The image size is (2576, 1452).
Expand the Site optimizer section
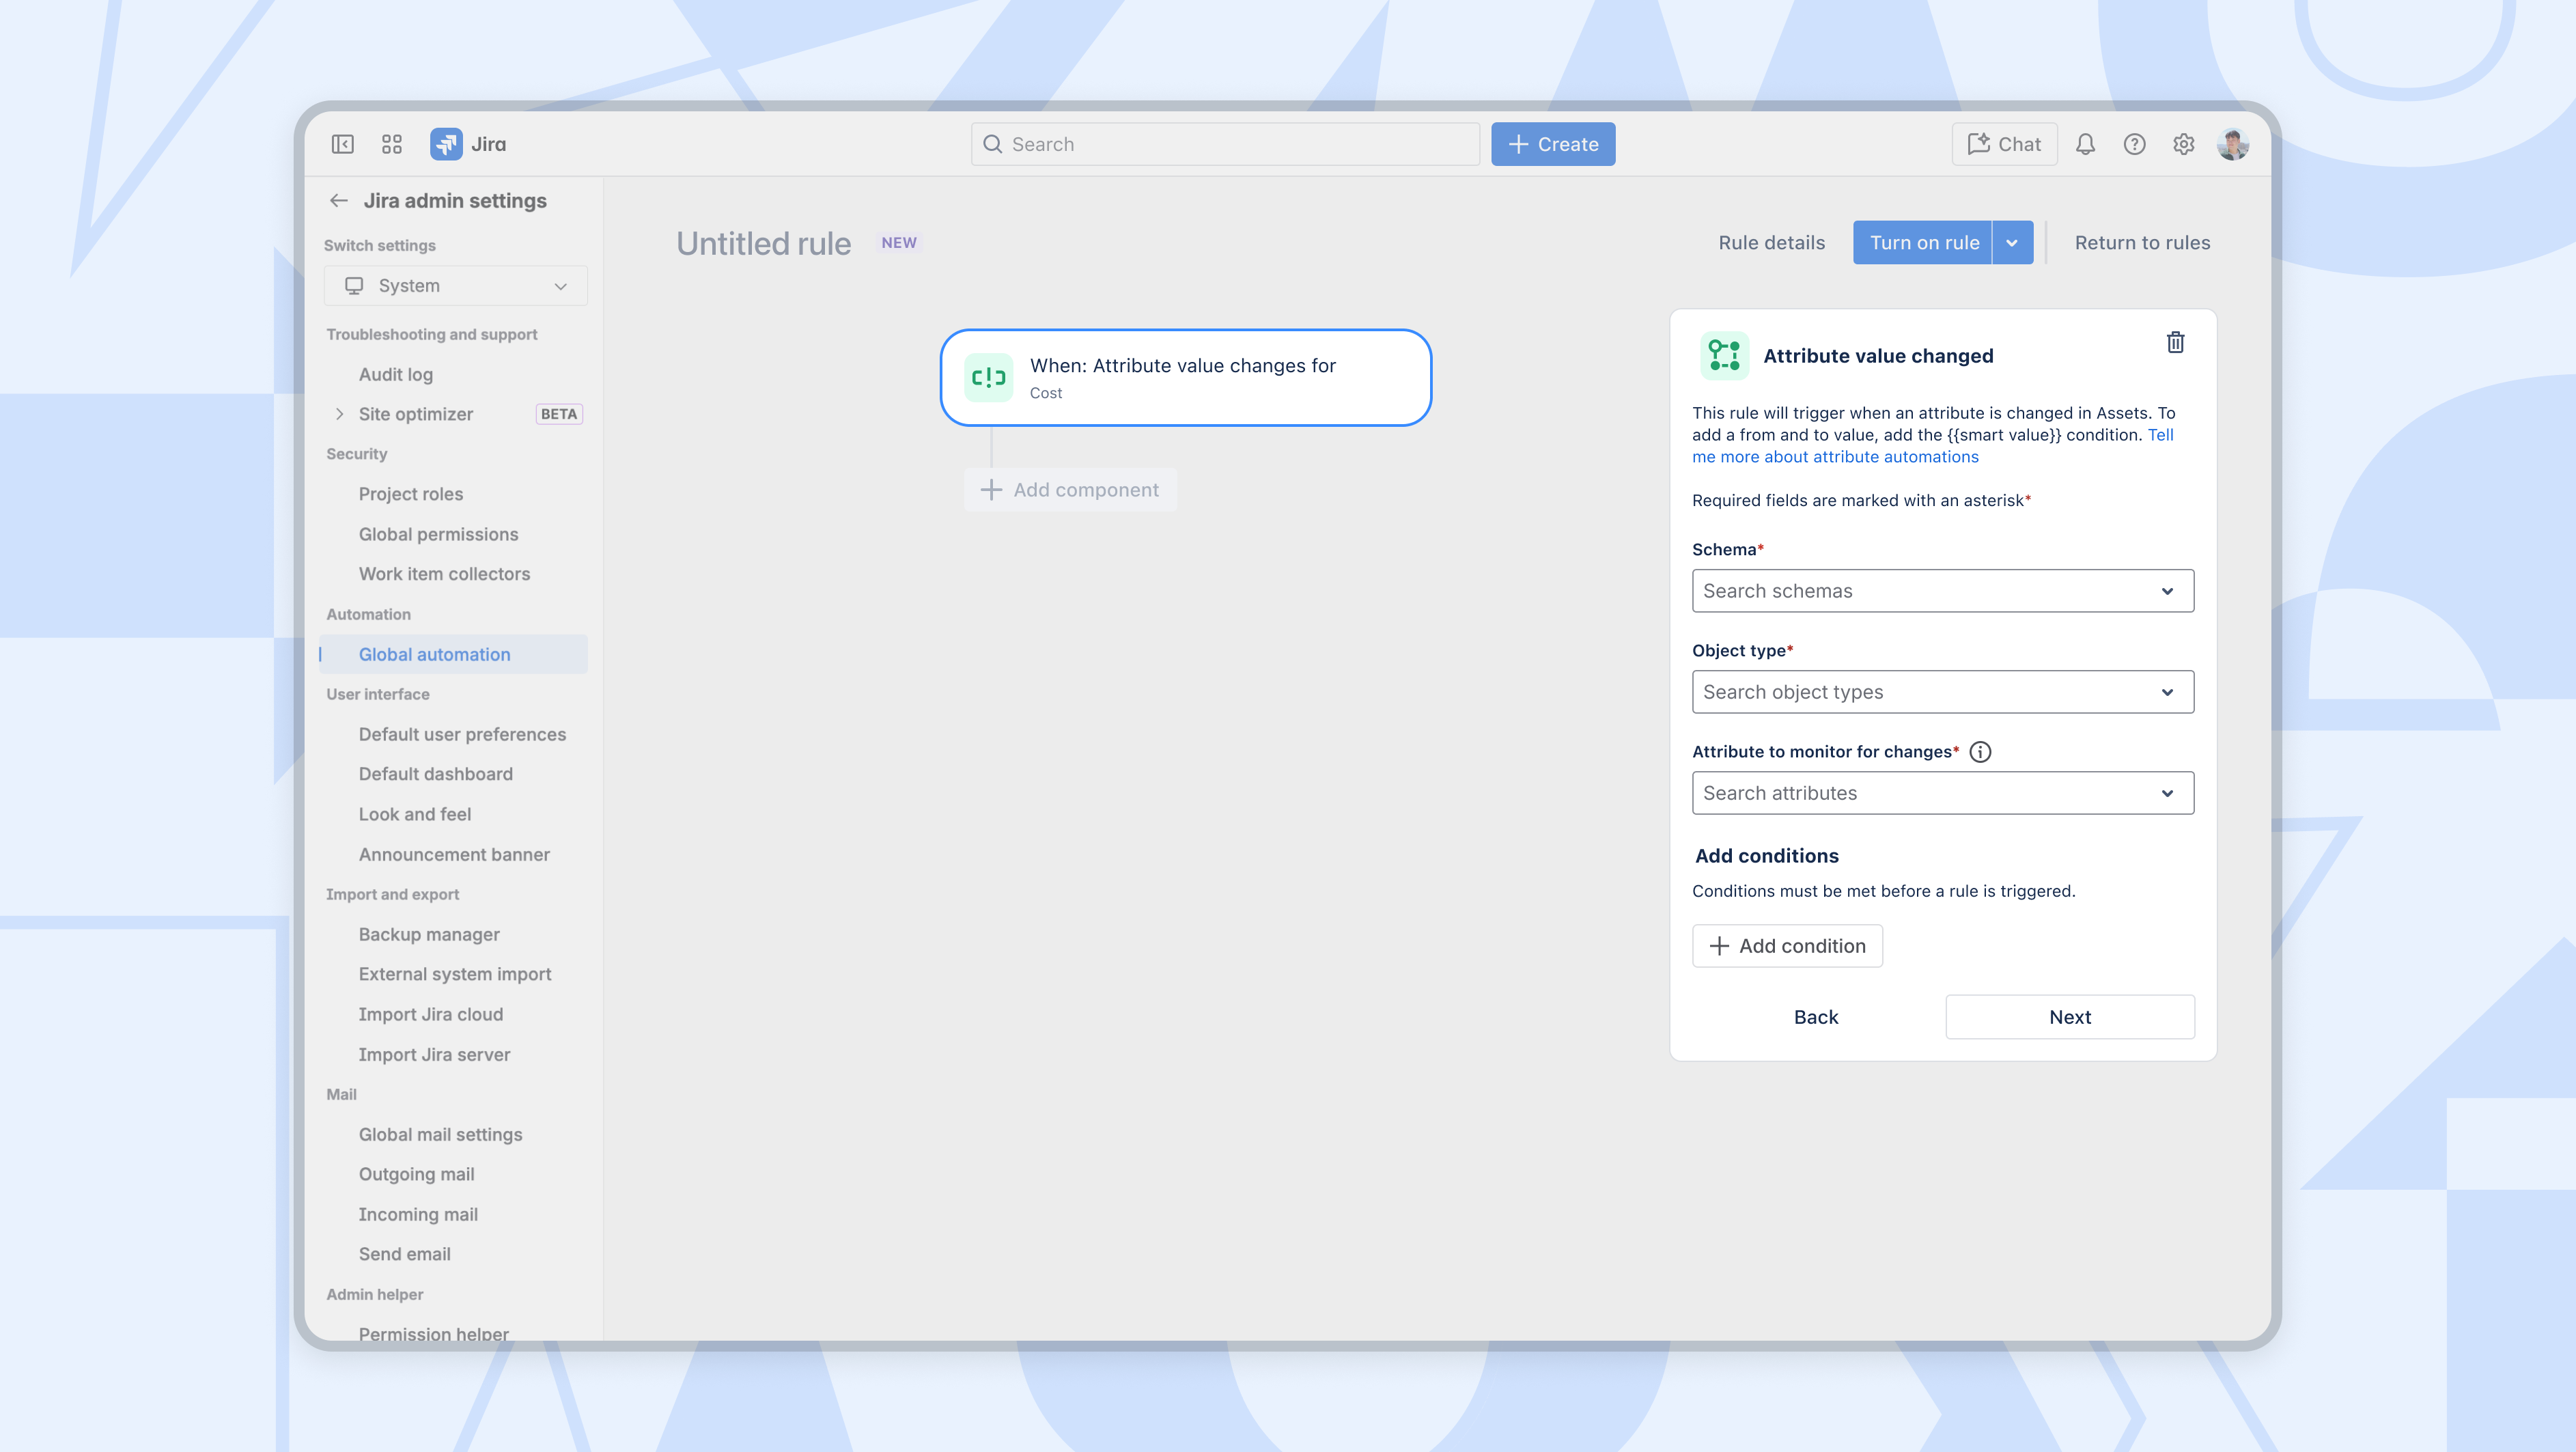click(x=339, y=413)
